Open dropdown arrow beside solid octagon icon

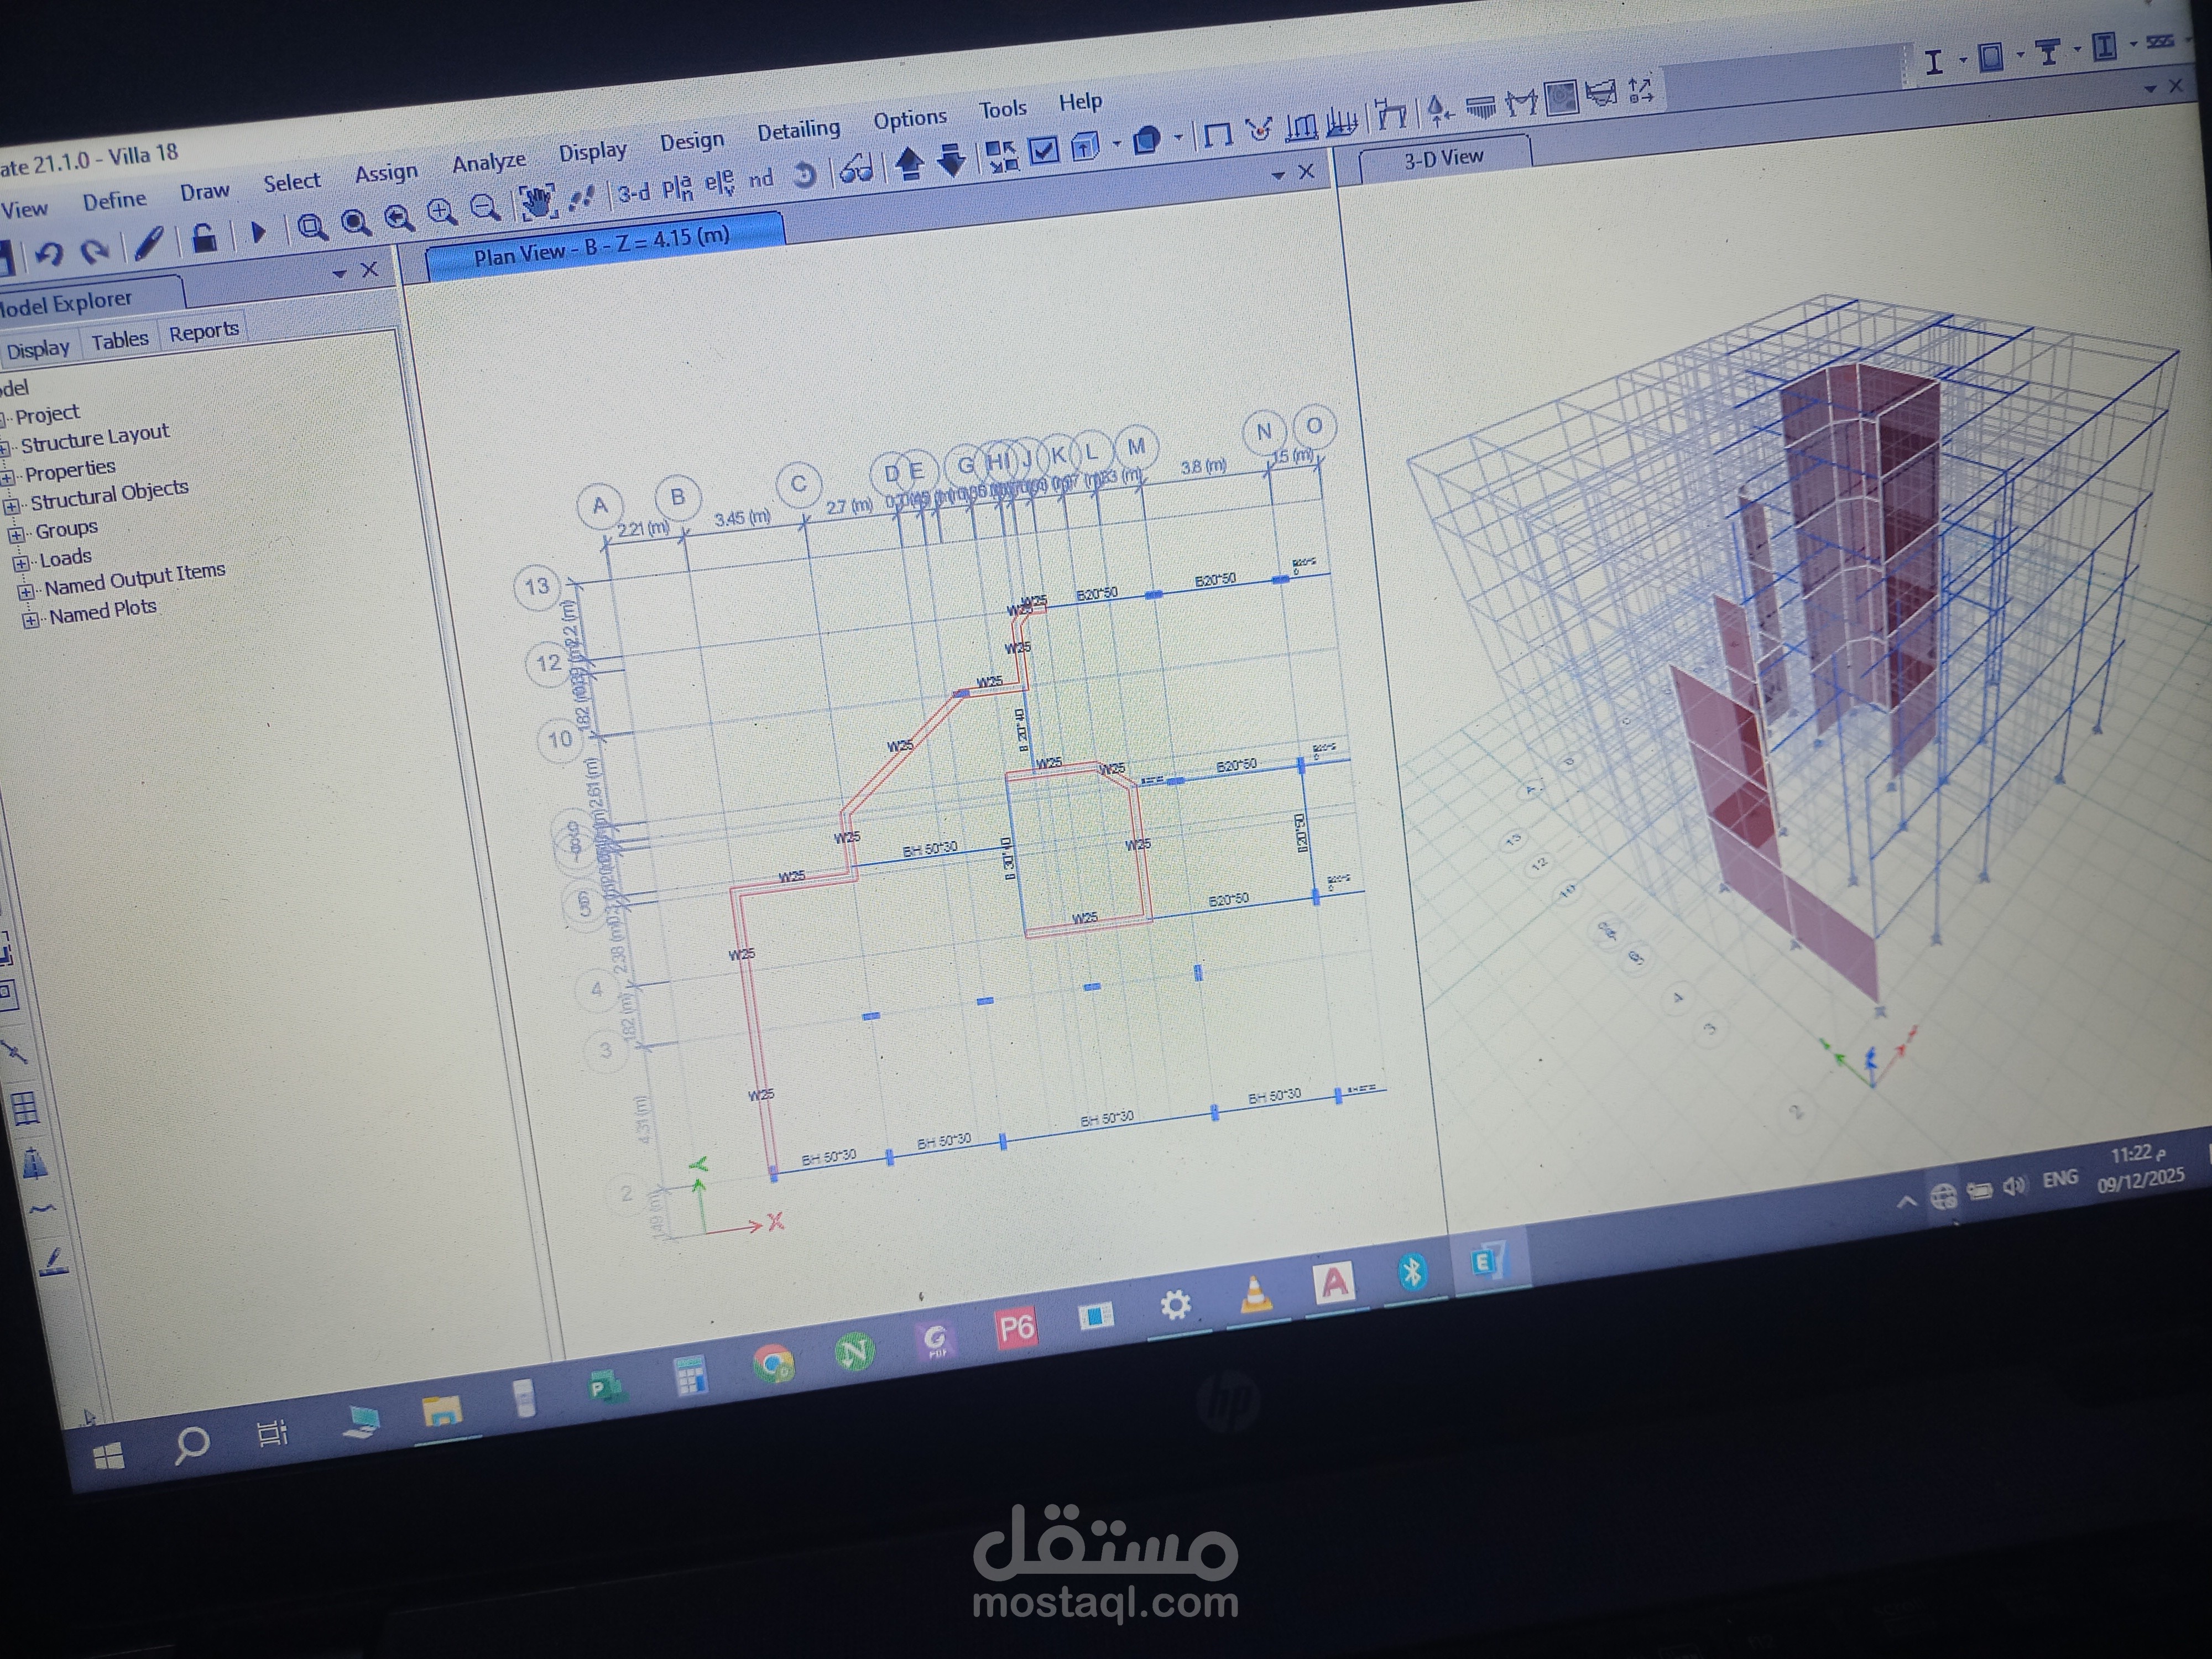1178,137
